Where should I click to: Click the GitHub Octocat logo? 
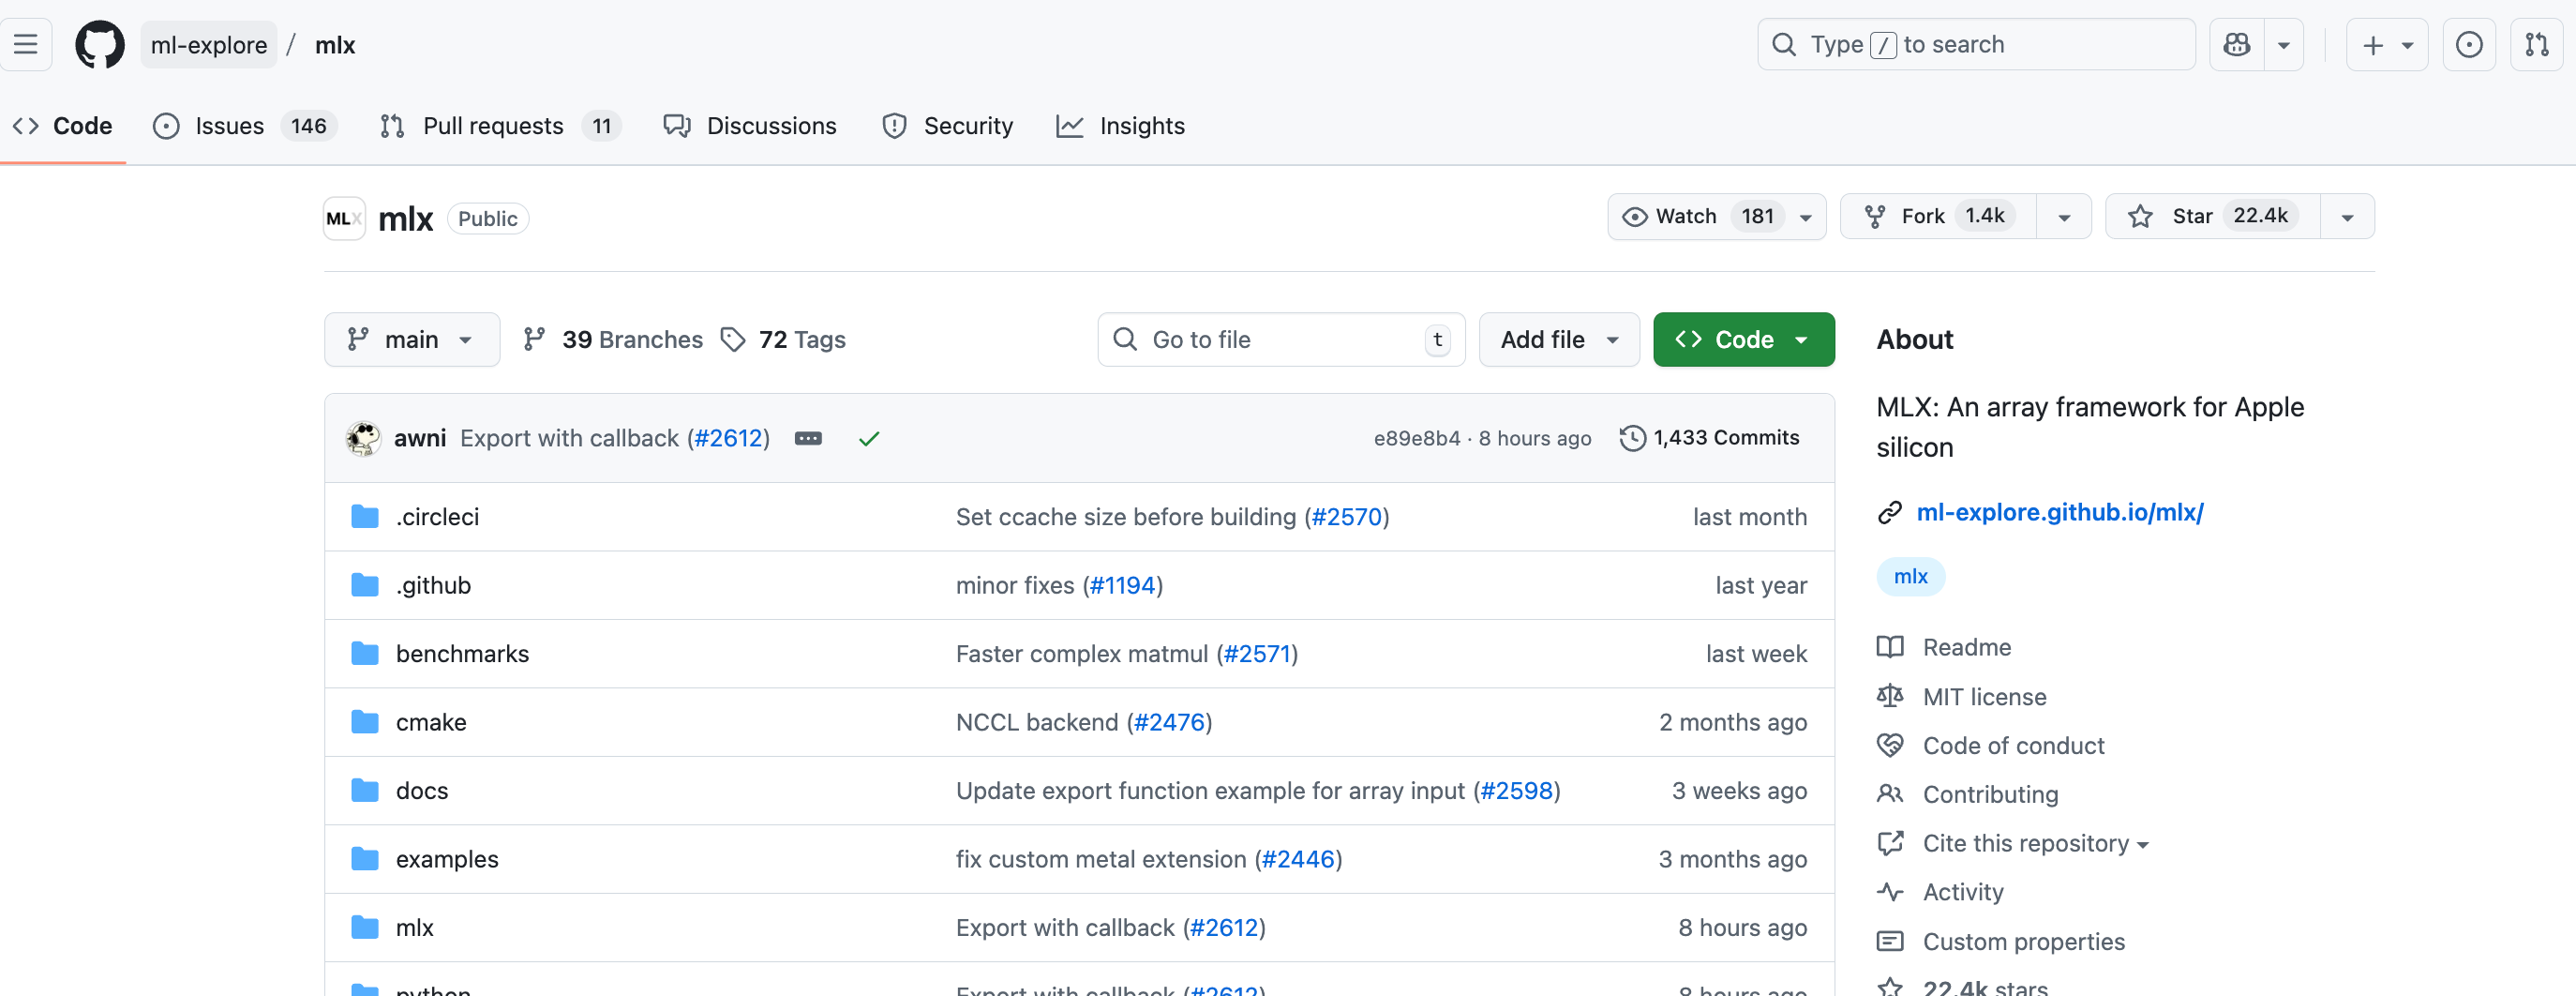tap(100, 45)
